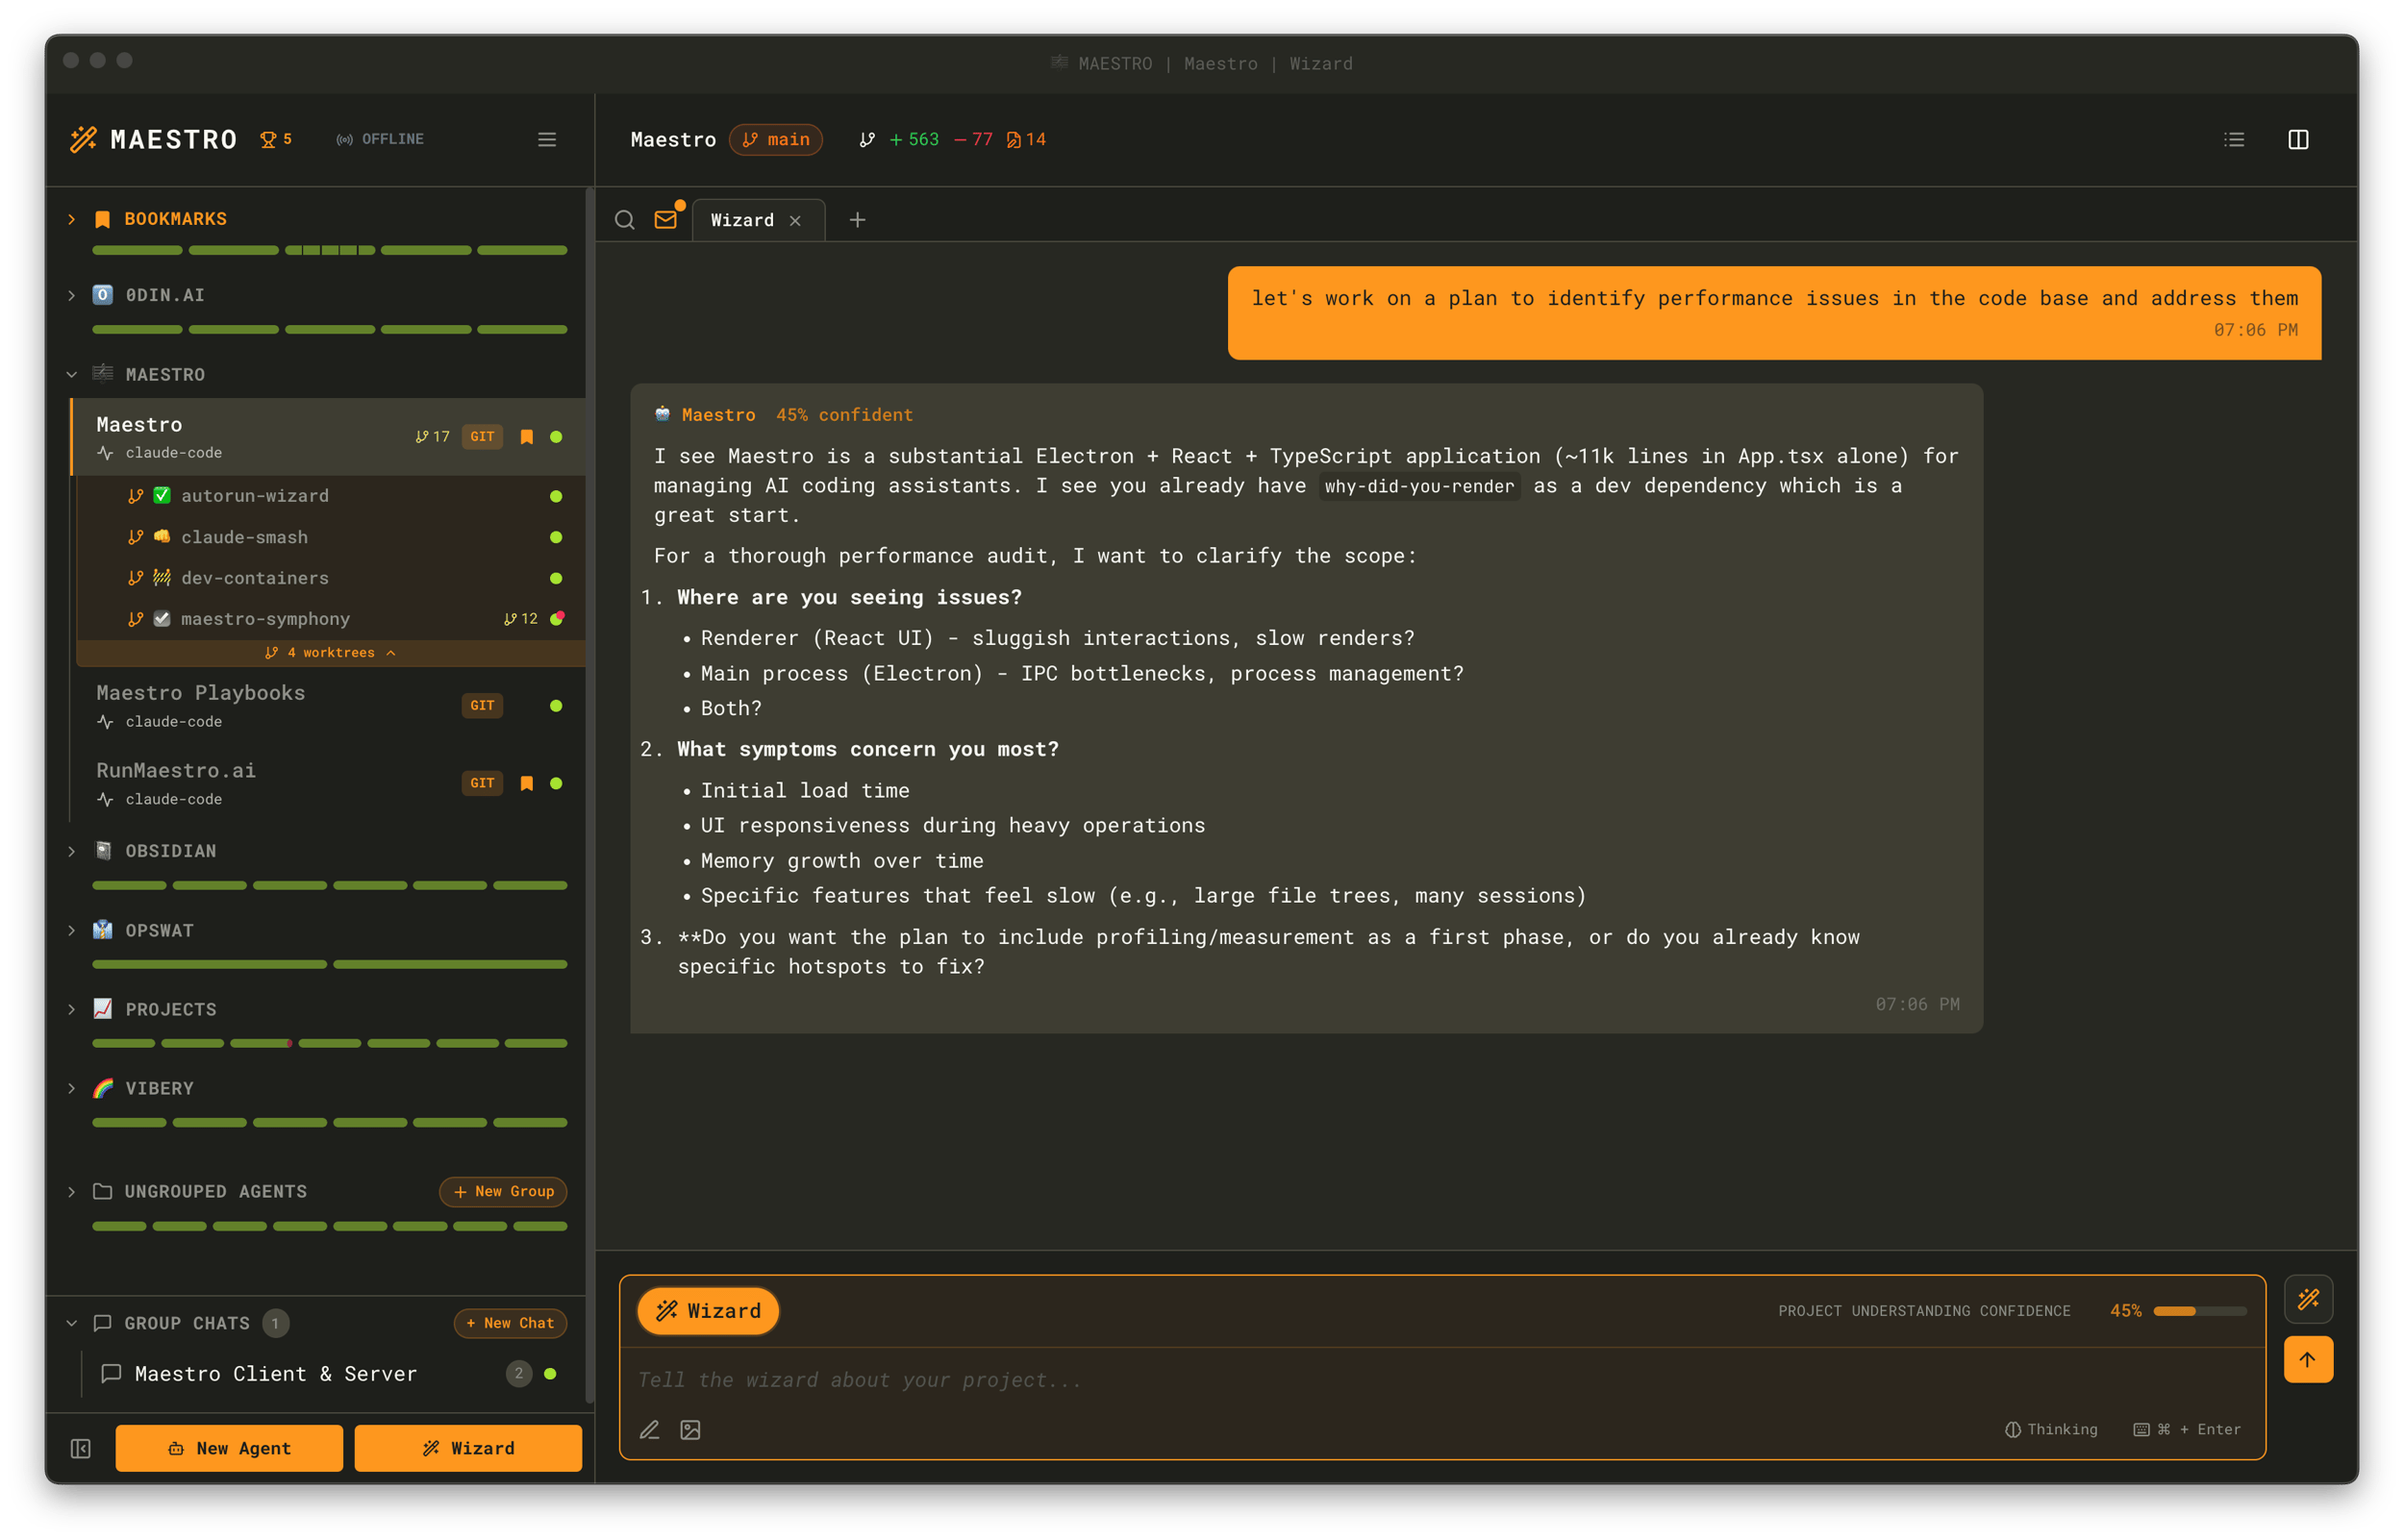Click status dot on claude-smash worktree
Viewport: 2404px width, 1540px height.
(556, 537)
